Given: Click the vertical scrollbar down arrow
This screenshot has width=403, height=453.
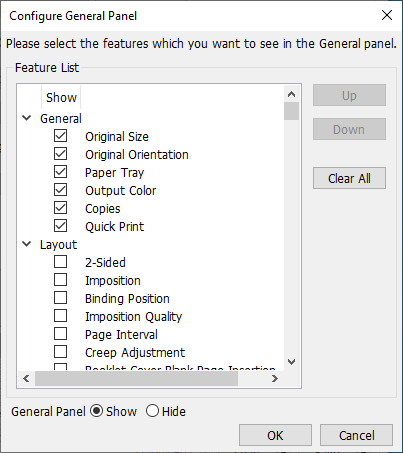Looking at the screenshot, I should [292, 362].
